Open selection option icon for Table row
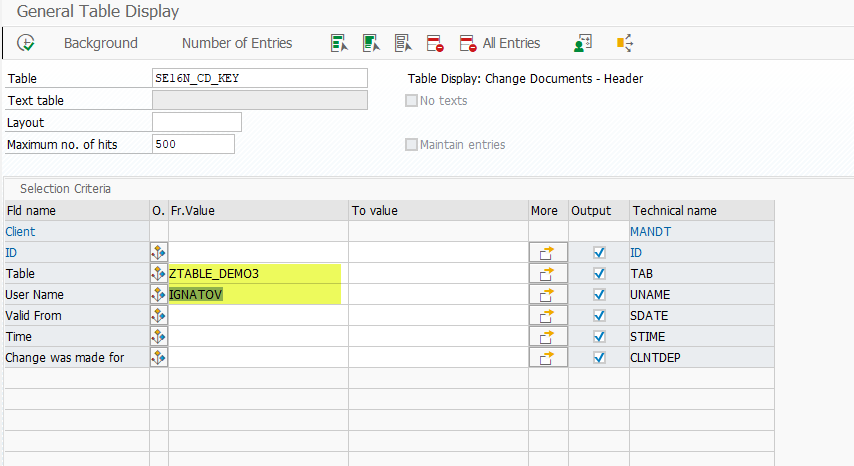The height and width of the screenshot is (466, 854). point(158,273)
